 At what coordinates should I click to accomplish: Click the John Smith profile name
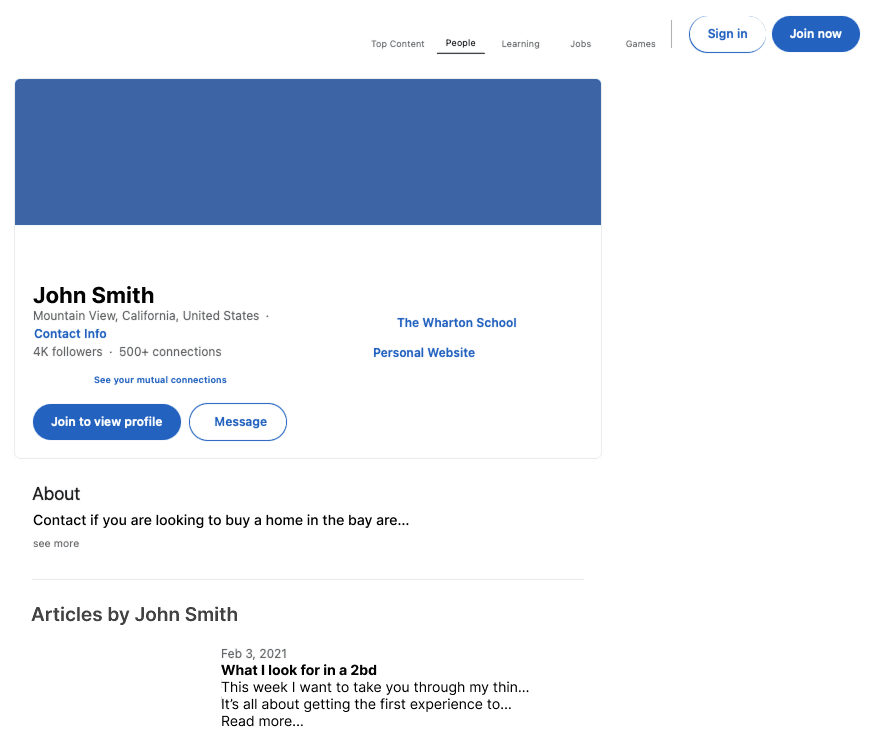tap(94, 295)
